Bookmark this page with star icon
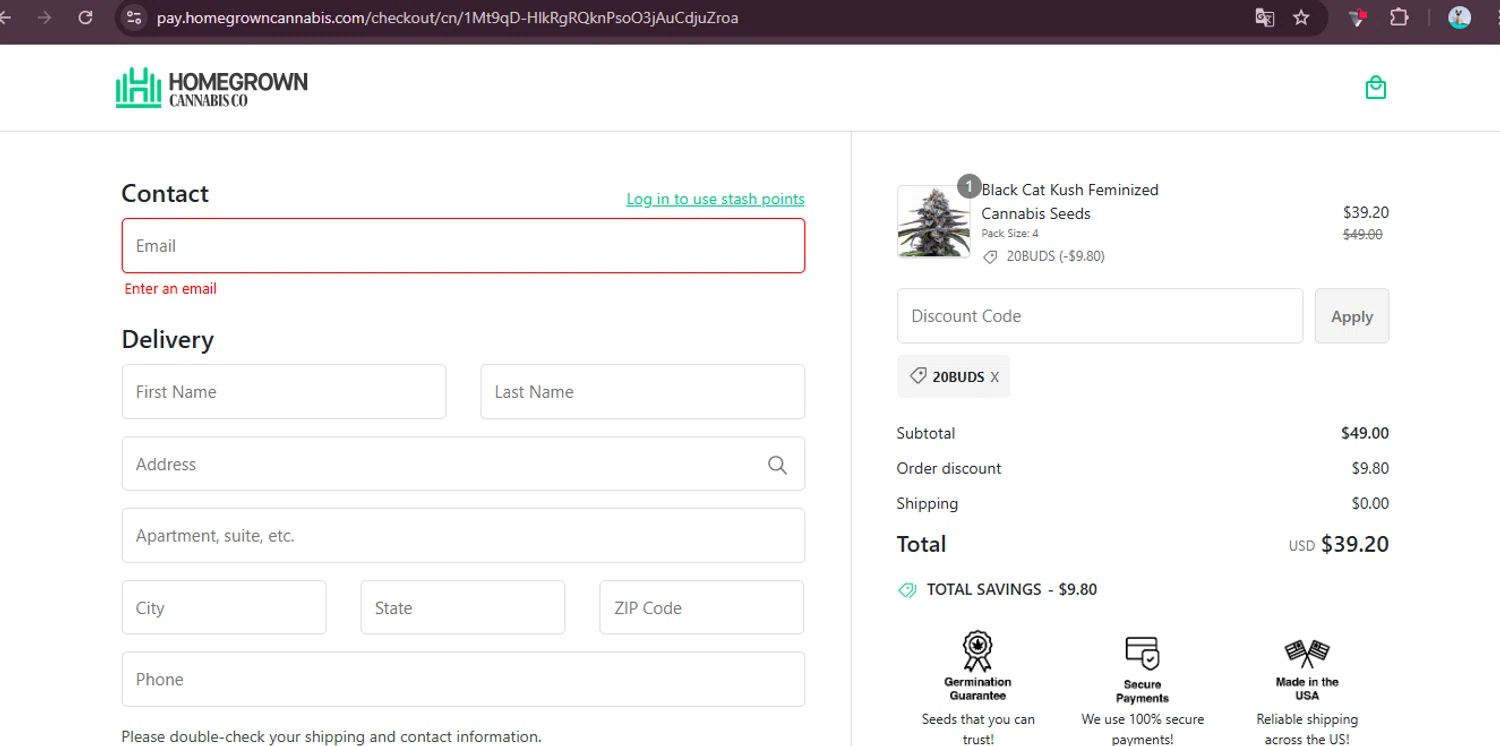The image size is (1500, 746). pyautogui.click(x=1301, y=17)
